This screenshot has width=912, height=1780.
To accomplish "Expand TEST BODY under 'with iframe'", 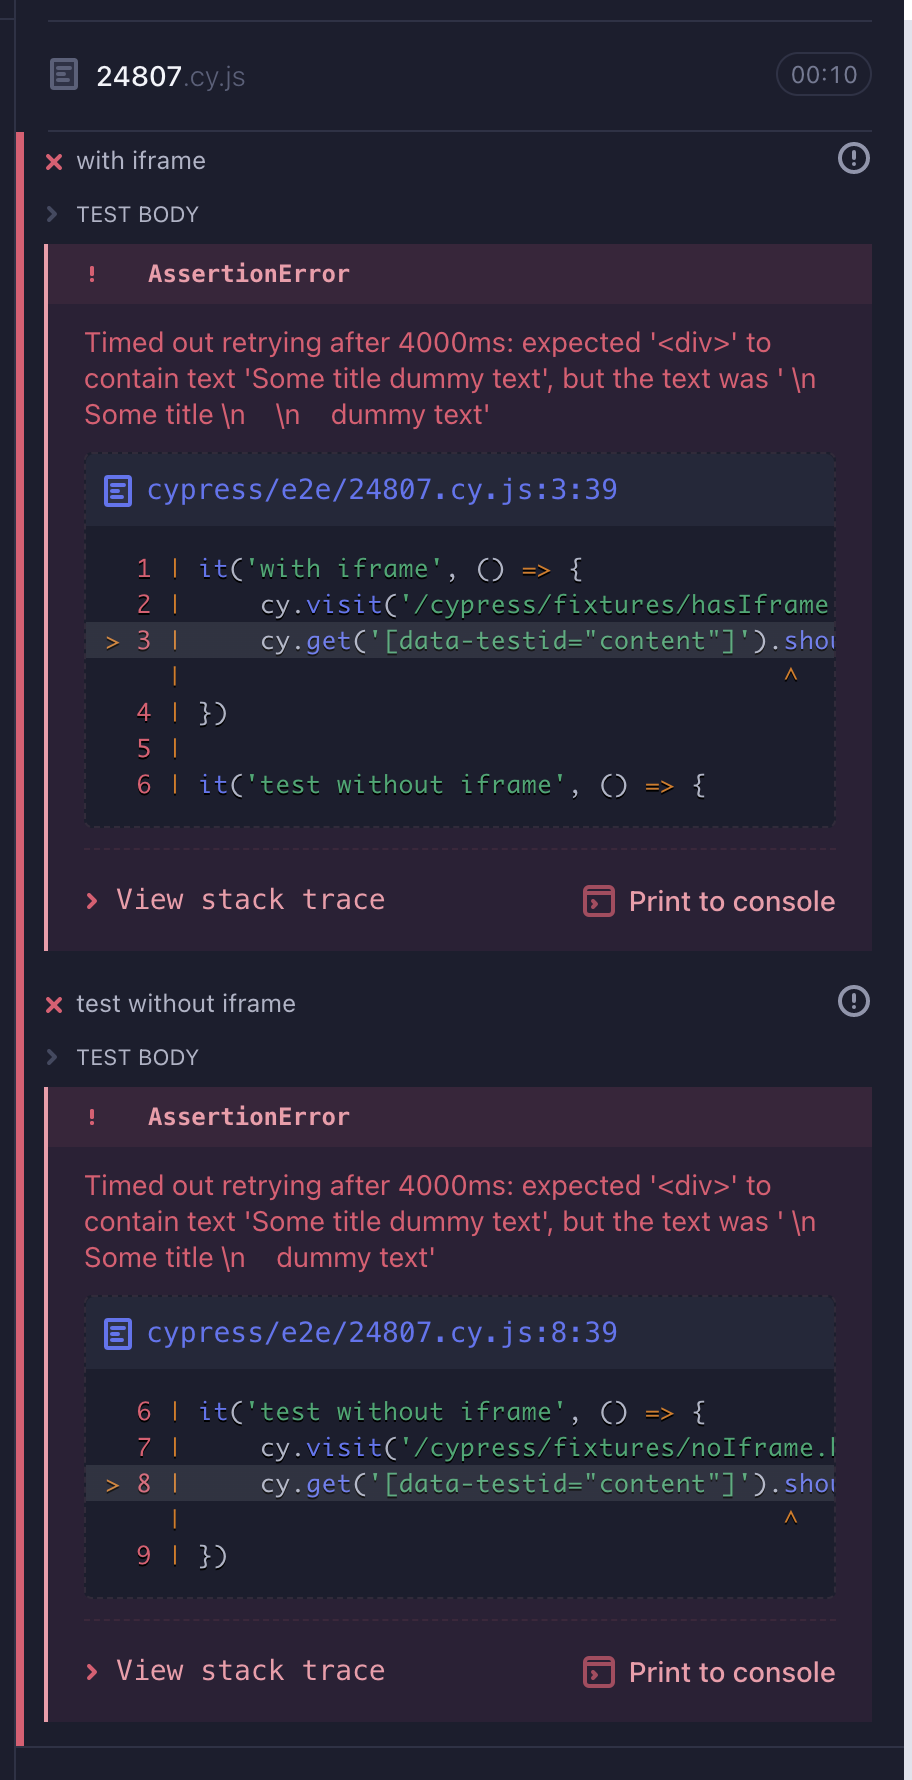I will (137, 214).
